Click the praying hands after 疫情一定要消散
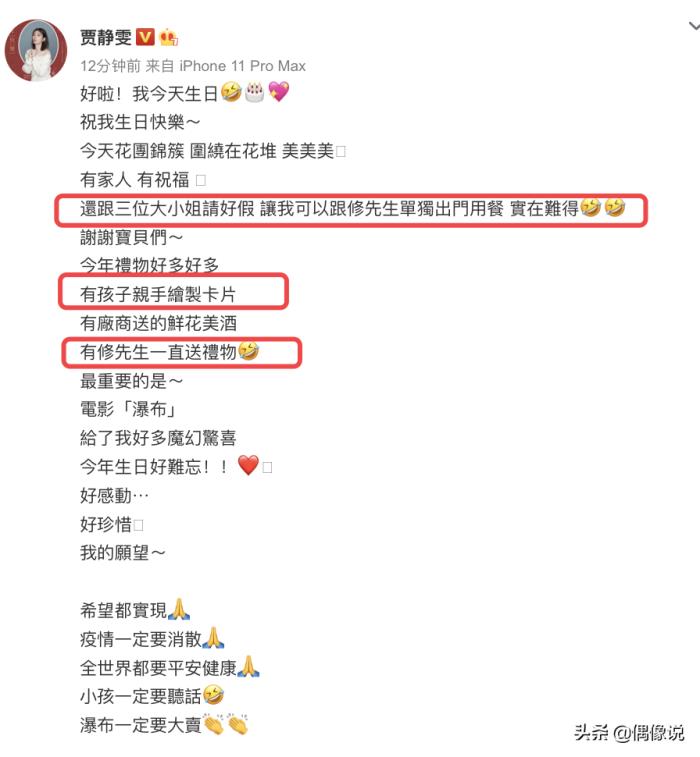The image size is (700, 757). pos(213,638)
